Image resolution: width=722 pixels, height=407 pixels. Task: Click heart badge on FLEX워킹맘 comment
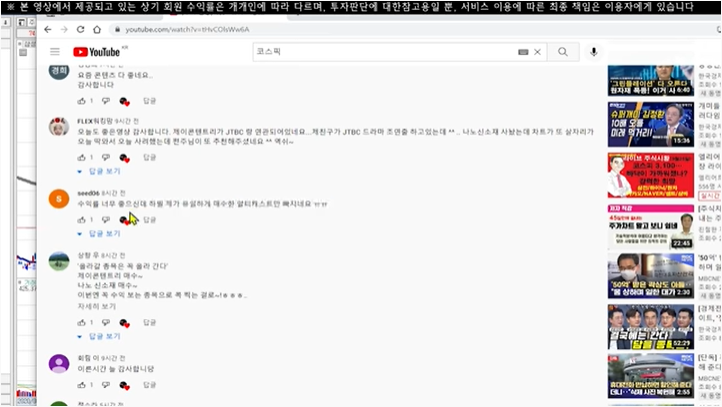tap(124, 158)
